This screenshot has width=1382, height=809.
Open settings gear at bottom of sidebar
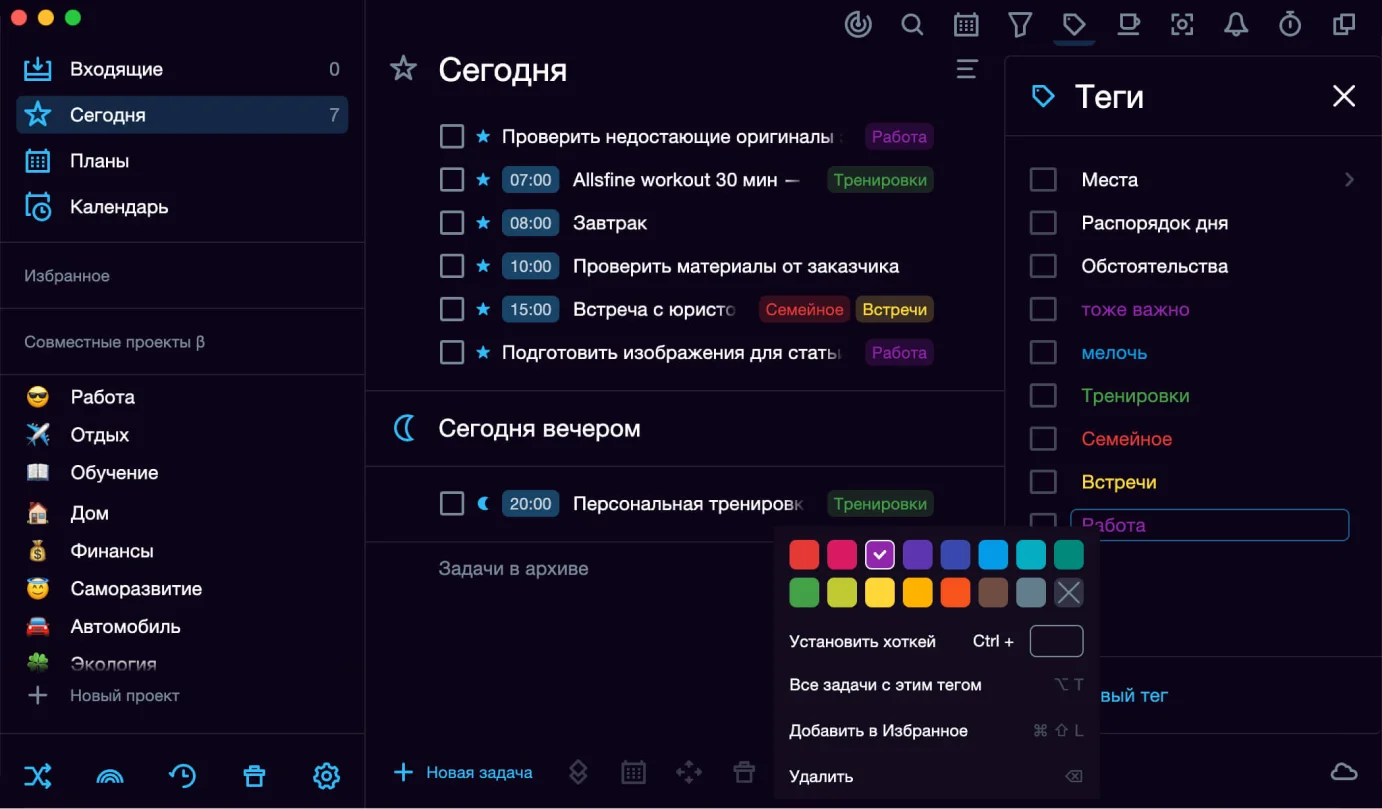[x=326, y=776]
